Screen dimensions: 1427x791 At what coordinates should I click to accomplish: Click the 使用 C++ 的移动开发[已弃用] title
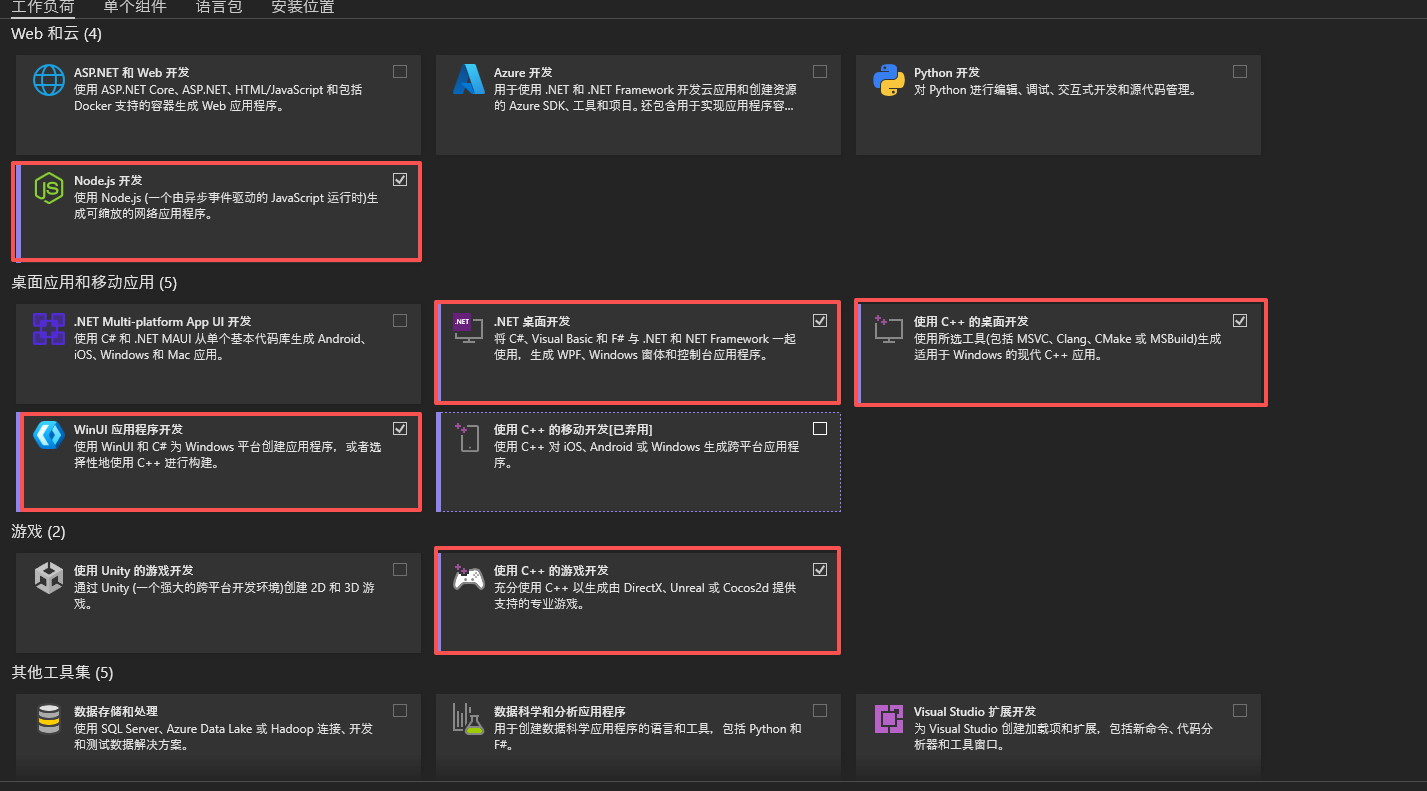(573, 430)
